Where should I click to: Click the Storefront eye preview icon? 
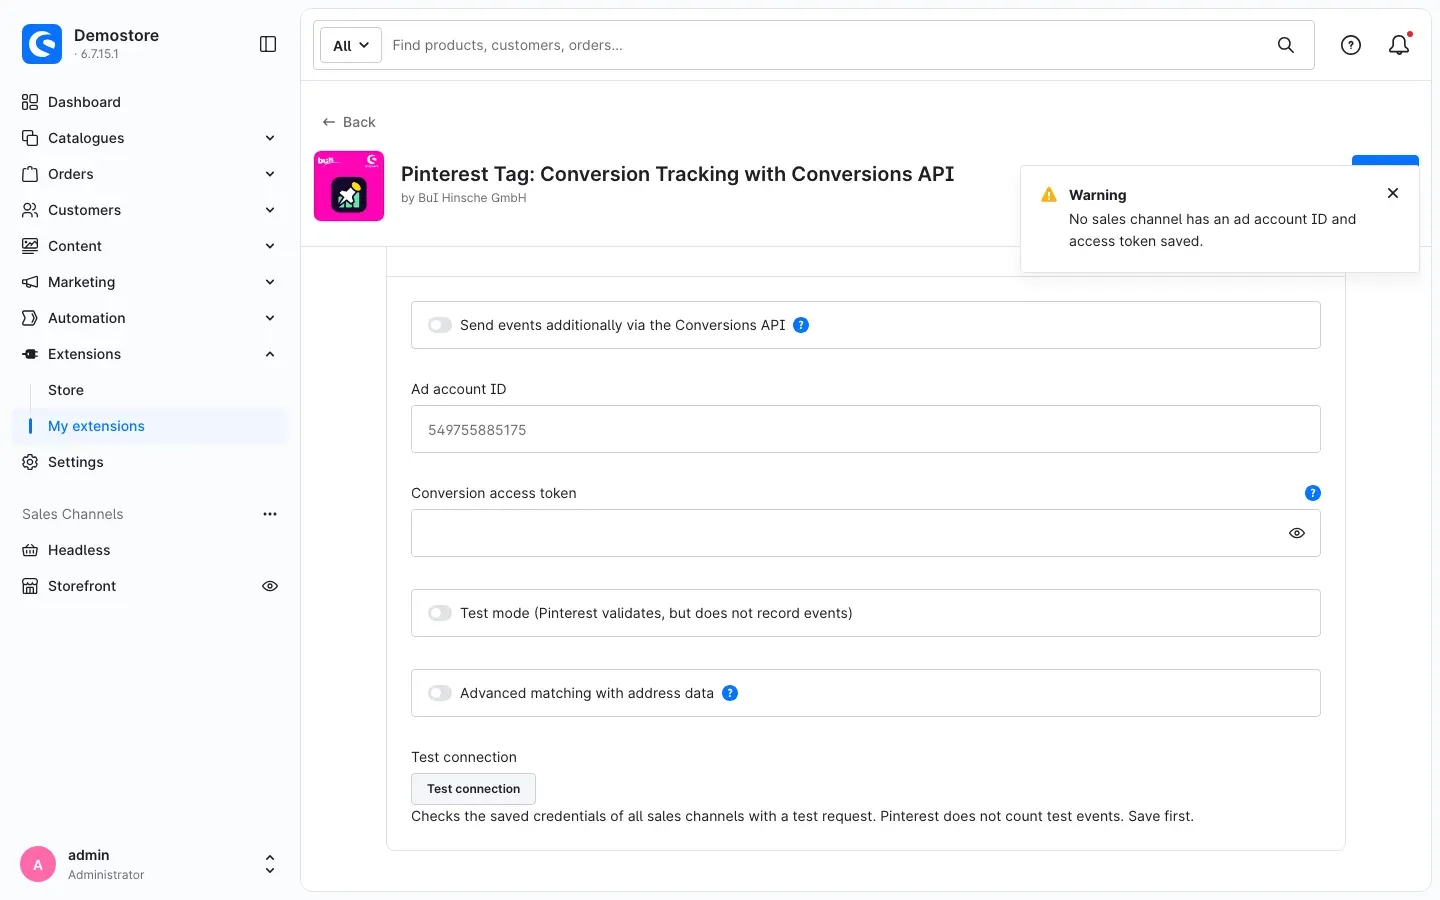[x=270, y=586]
